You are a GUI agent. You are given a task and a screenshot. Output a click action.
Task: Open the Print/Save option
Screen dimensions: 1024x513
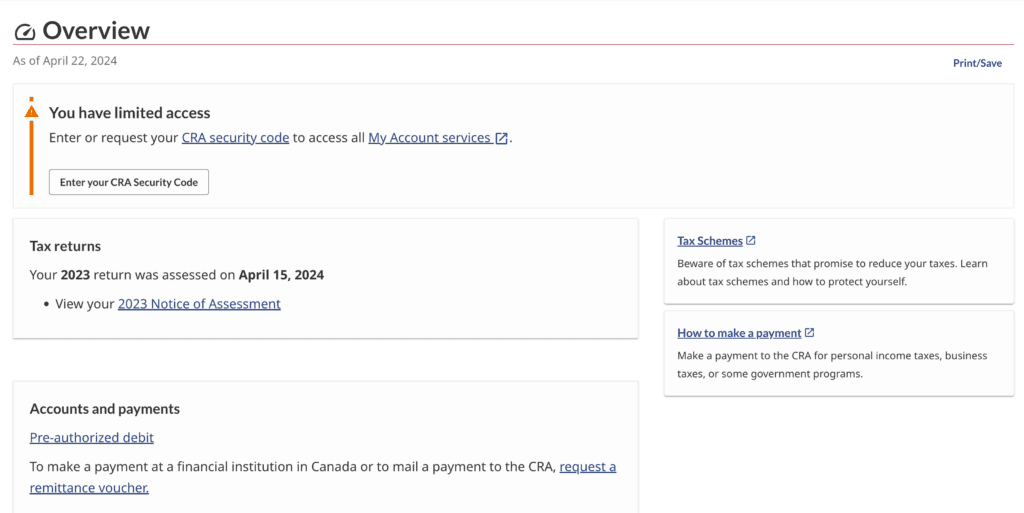(x=977, y=63)
